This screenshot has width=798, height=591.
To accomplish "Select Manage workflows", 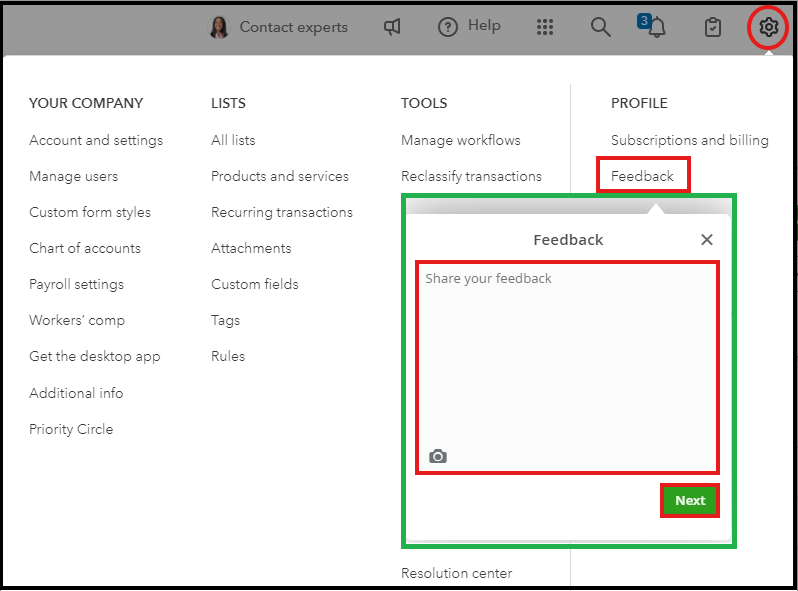I will click(461, 140).
